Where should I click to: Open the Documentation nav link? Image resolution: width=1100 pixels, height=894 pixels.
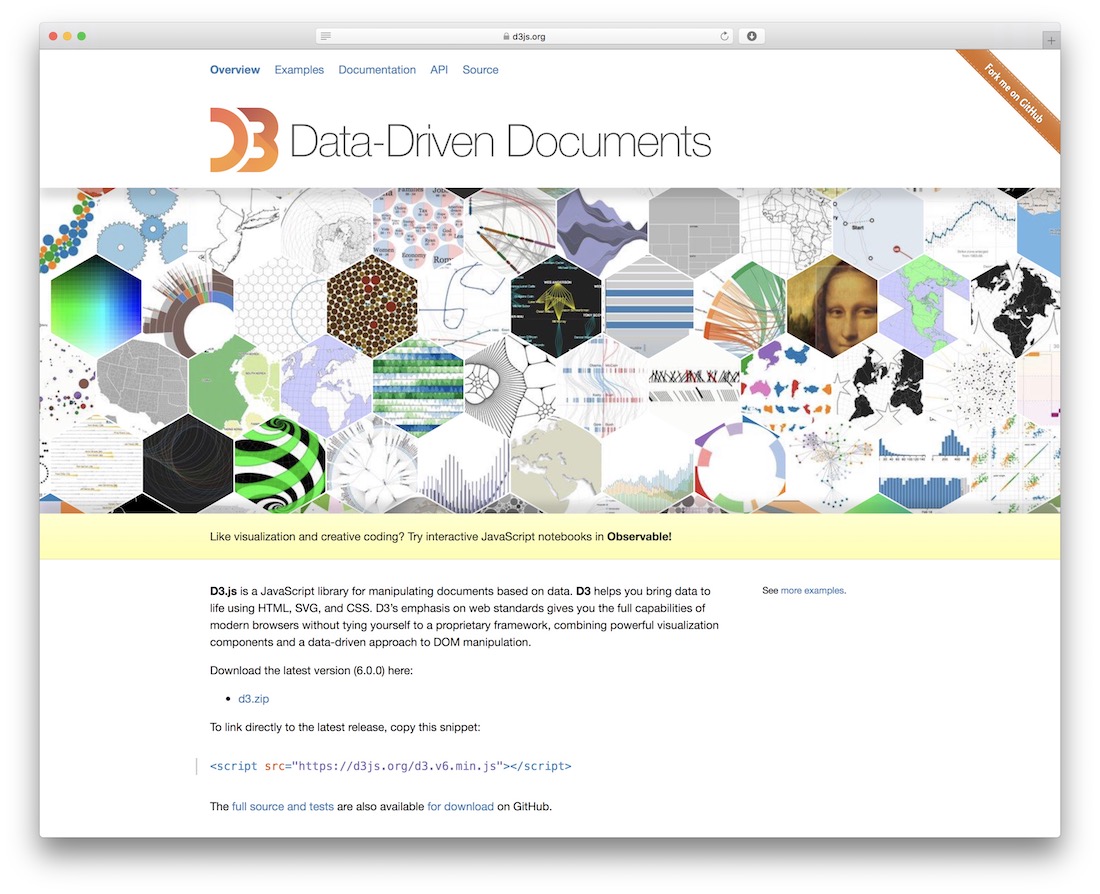coord(377,69)
